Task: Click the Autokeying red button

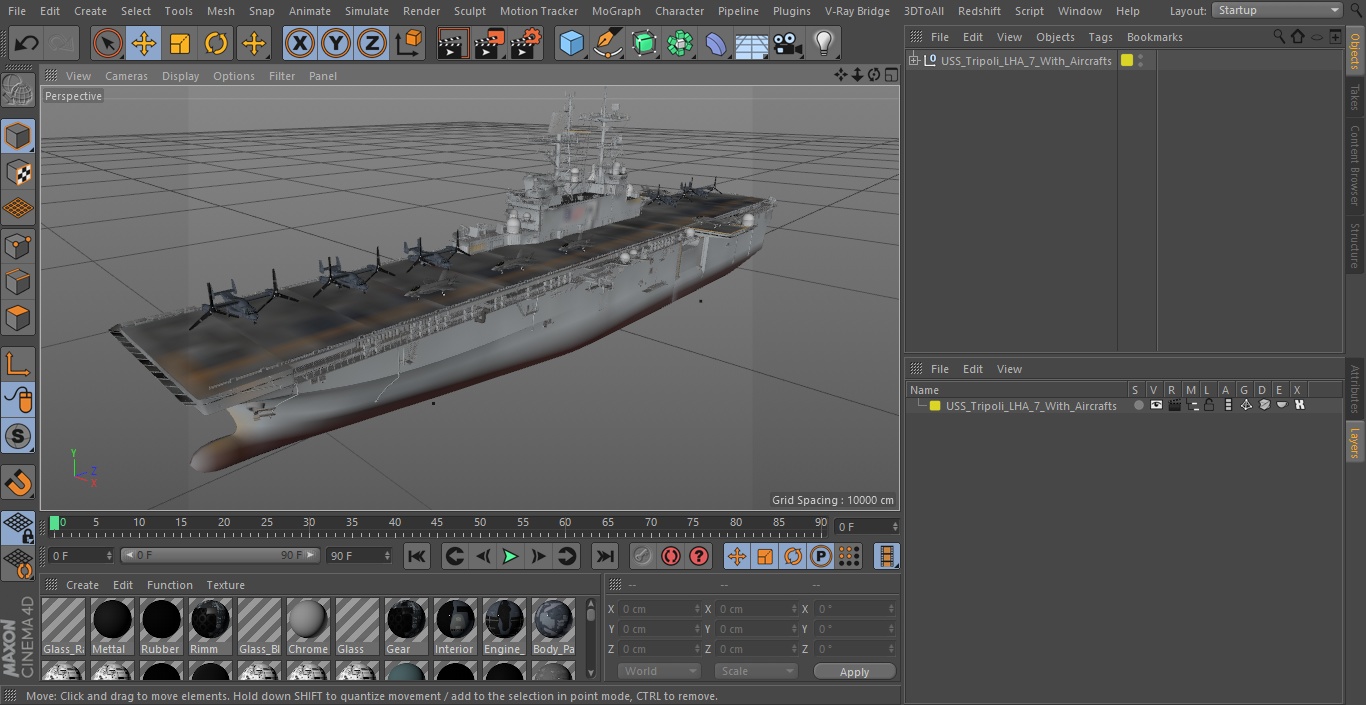Action: (x=671, y=556)
